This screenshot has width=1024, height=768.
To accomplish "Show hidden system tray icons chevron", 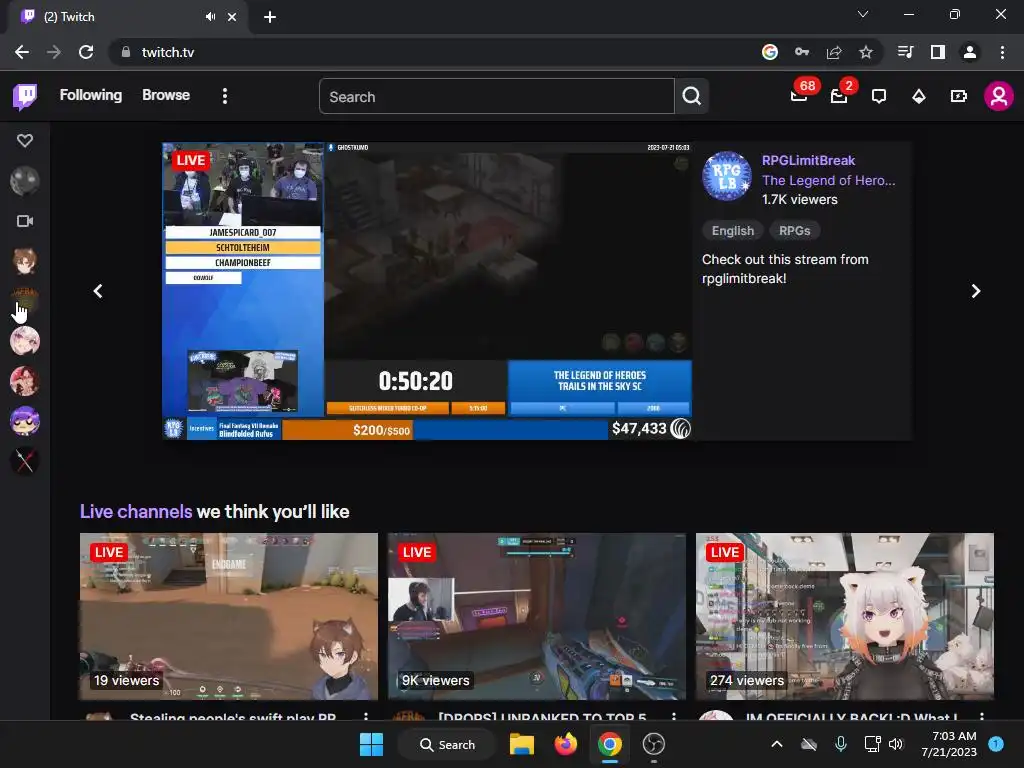I will (x=776, y=744).
